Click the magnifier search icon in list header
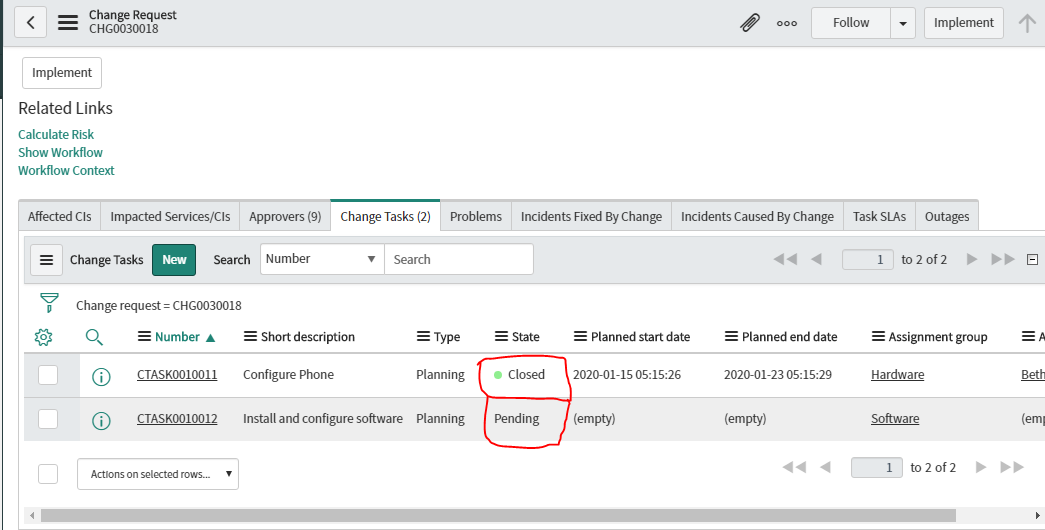The image size is (1045, 530). click(x=94, y=337)
